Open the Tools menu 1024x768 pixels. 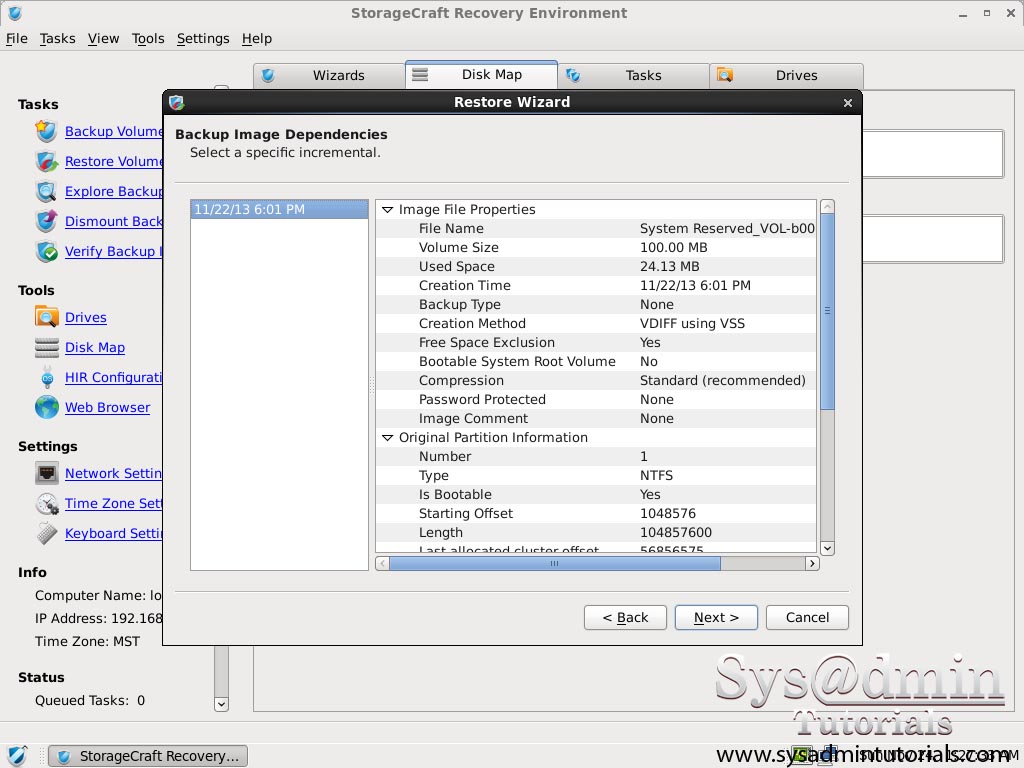[x=148, y=38]
